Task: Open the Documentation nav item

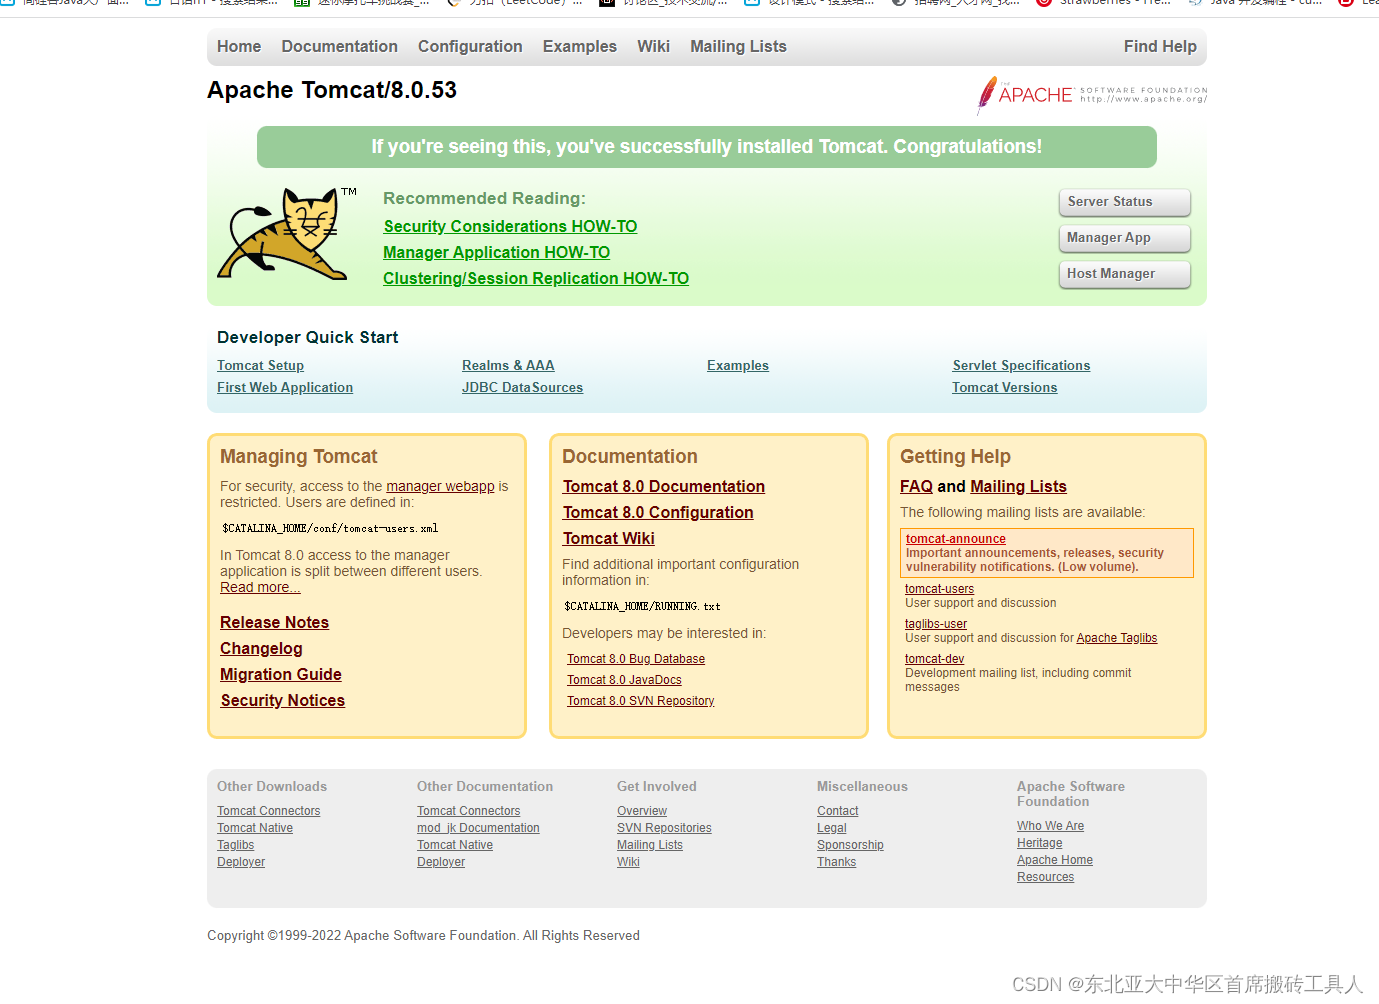Action: pos(340,46)
